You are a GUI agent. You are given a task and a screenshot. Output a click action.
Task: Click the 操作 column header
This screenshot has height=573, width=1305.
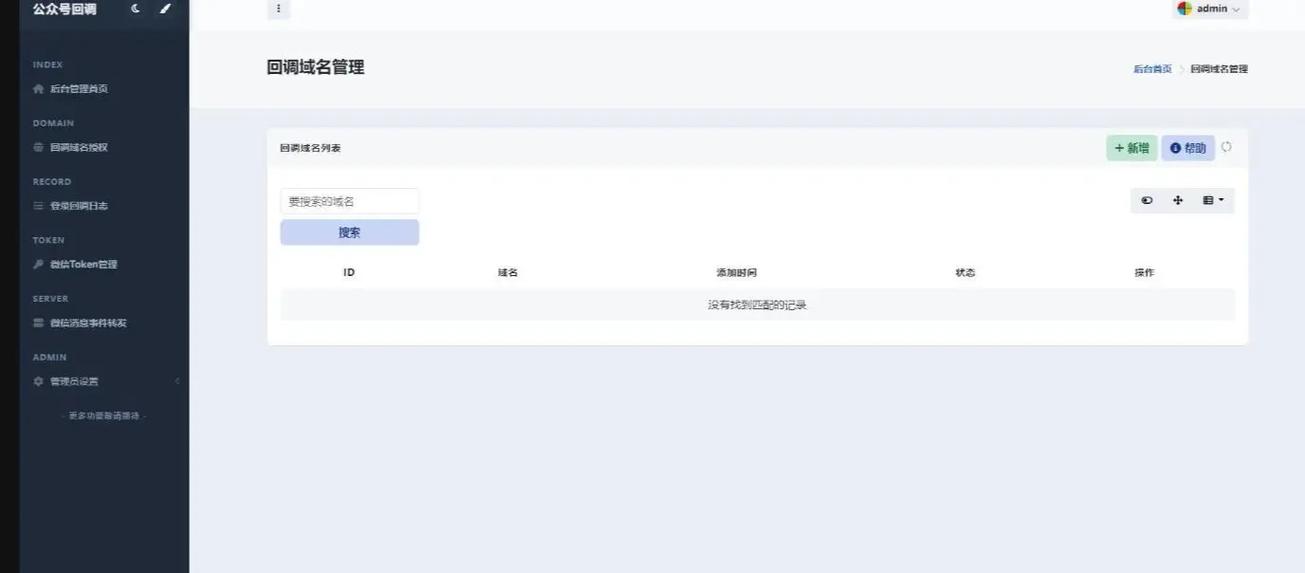point(1144,272)
